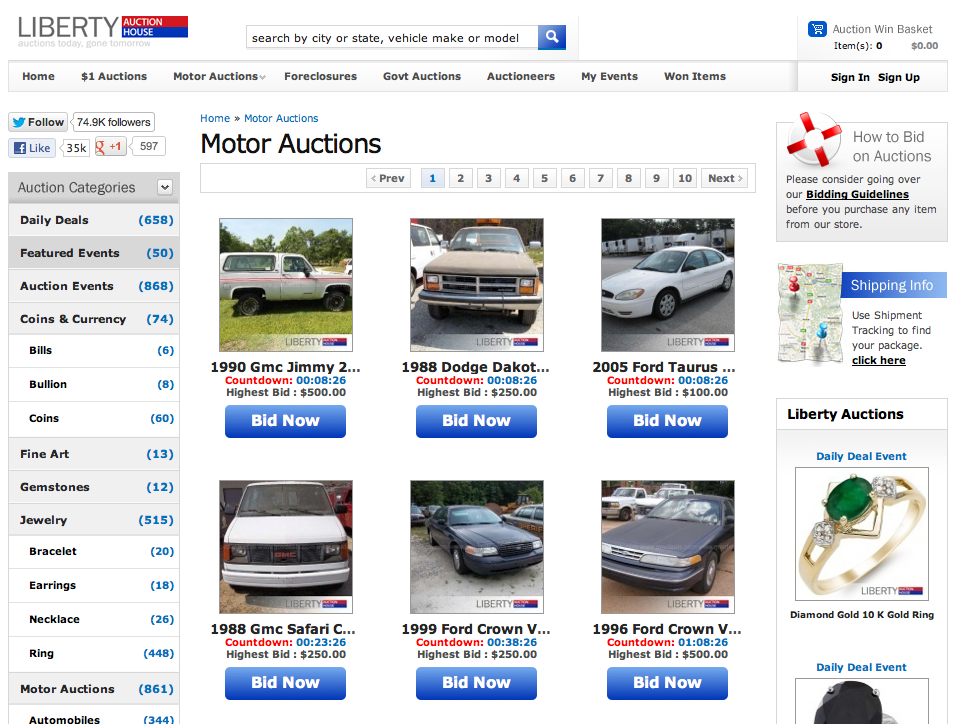The width and height of the screenshot is (972, 724).
Task: Click the Motor Auctions breadcrumb link
Action: click(281, 118)
